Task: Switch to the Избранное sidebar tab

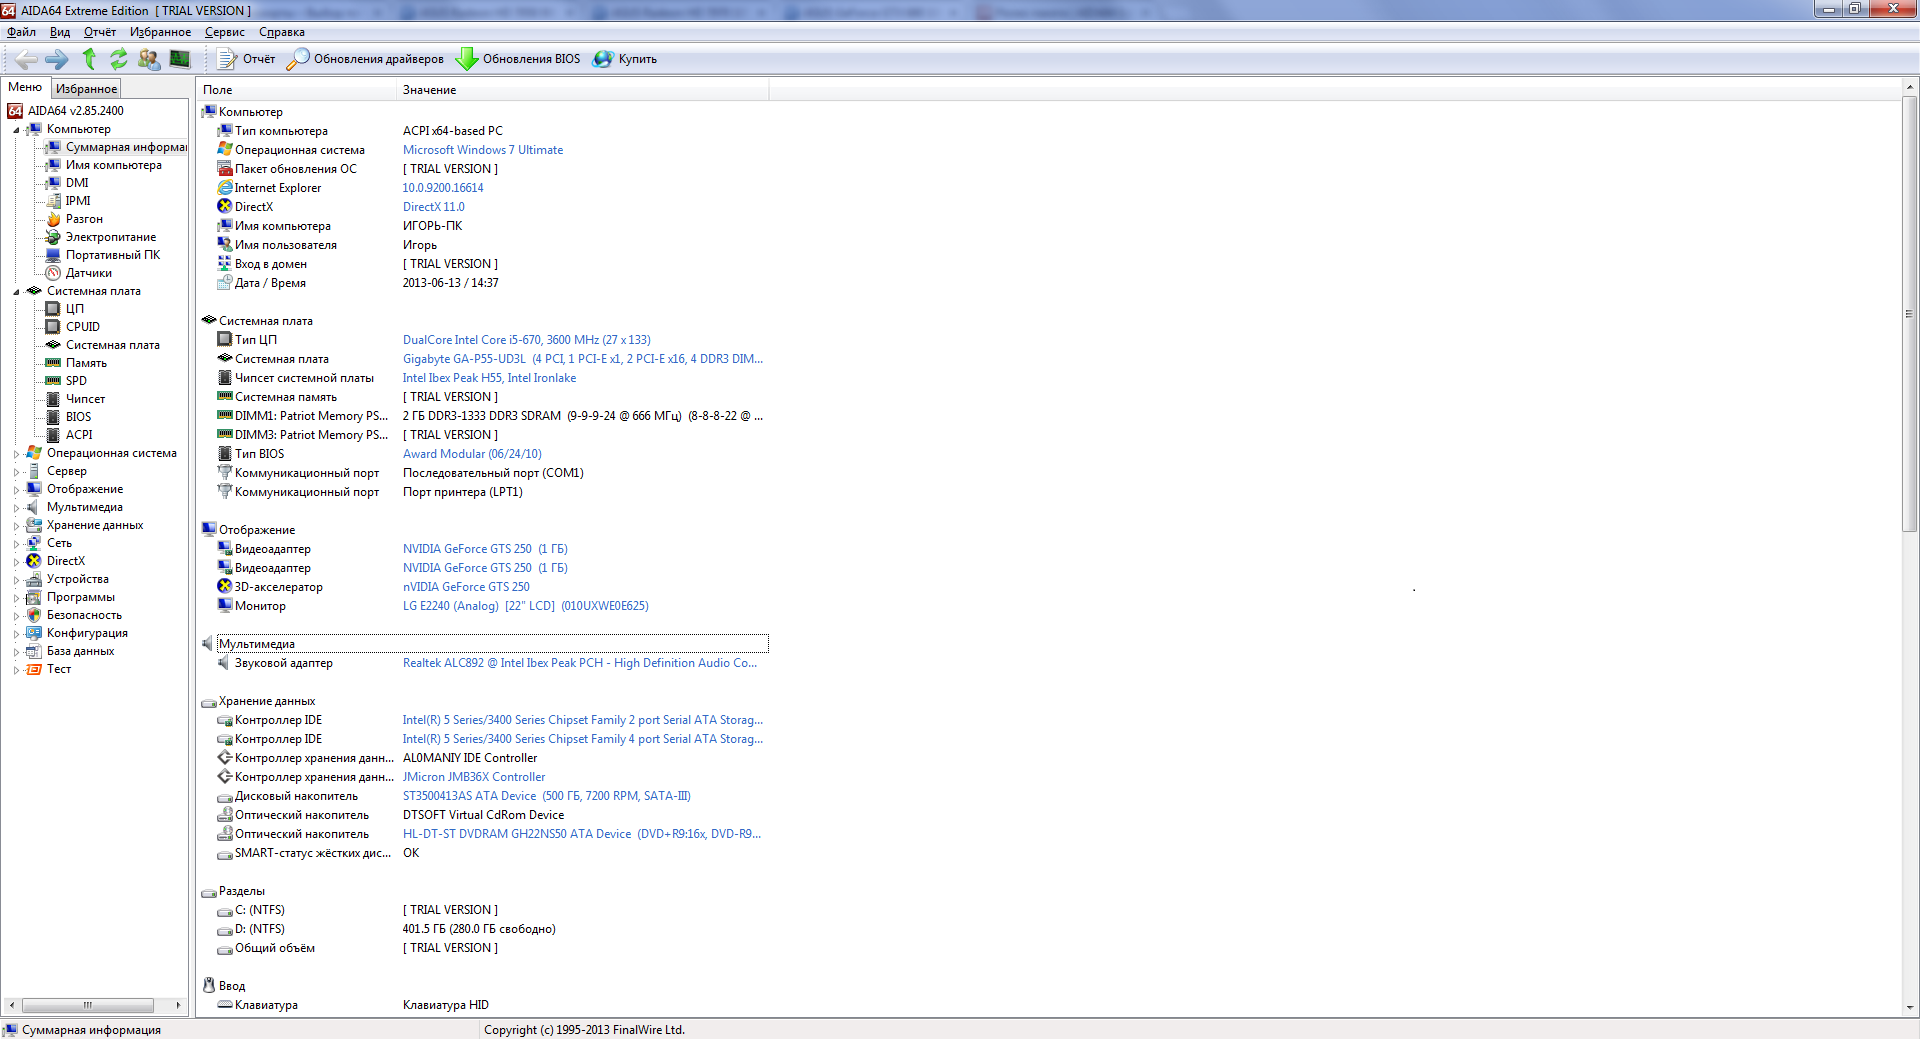Action: tap(86, 89)
